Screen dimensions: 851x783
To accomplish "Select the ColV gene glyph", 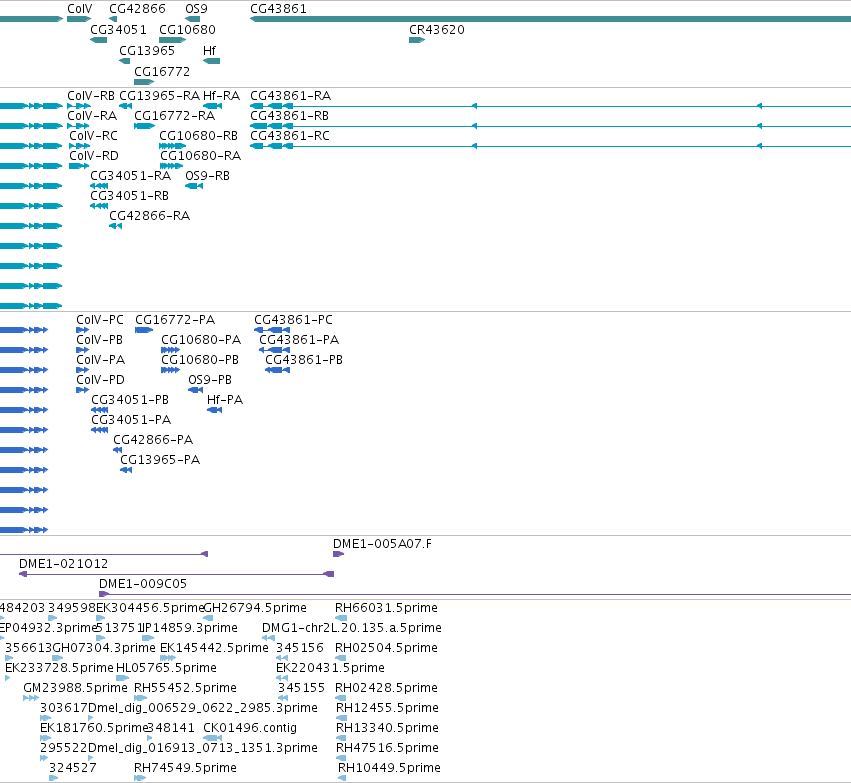I will click(x=79, y=19).
